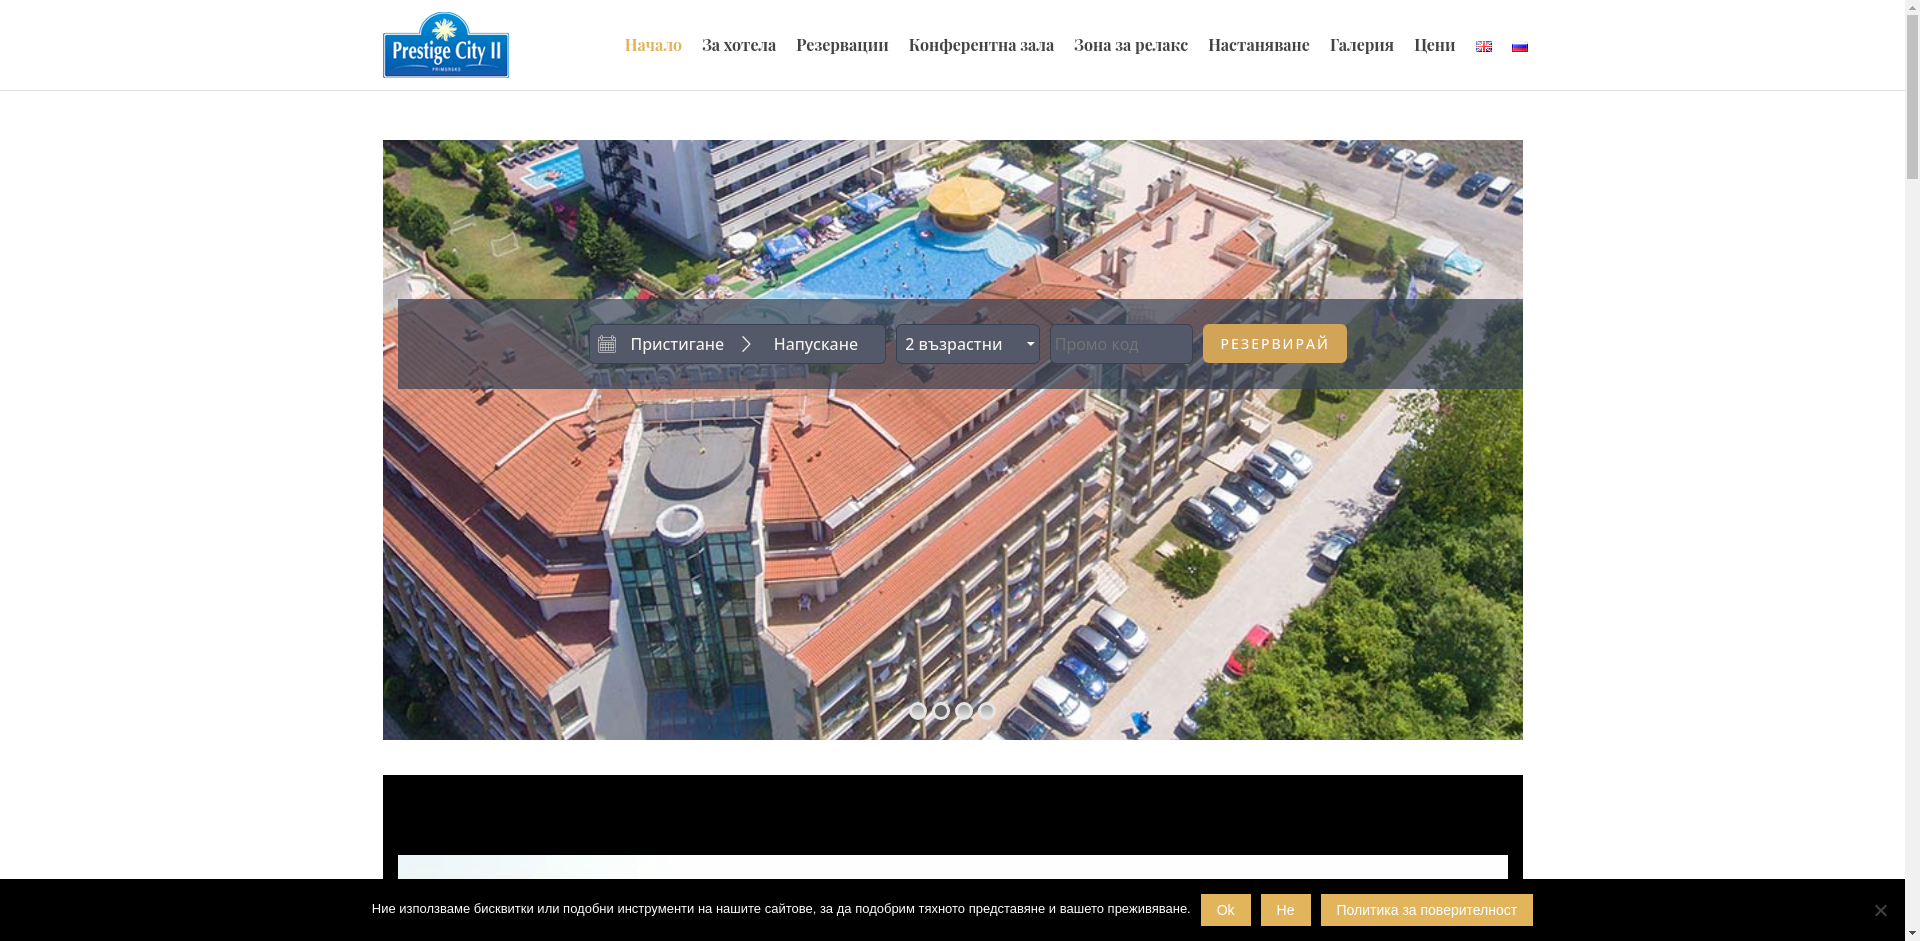Click the РЕЗЕРВИРАЙ booking button
This screenshot has width=1920, height=941.
pos(1274,344)
